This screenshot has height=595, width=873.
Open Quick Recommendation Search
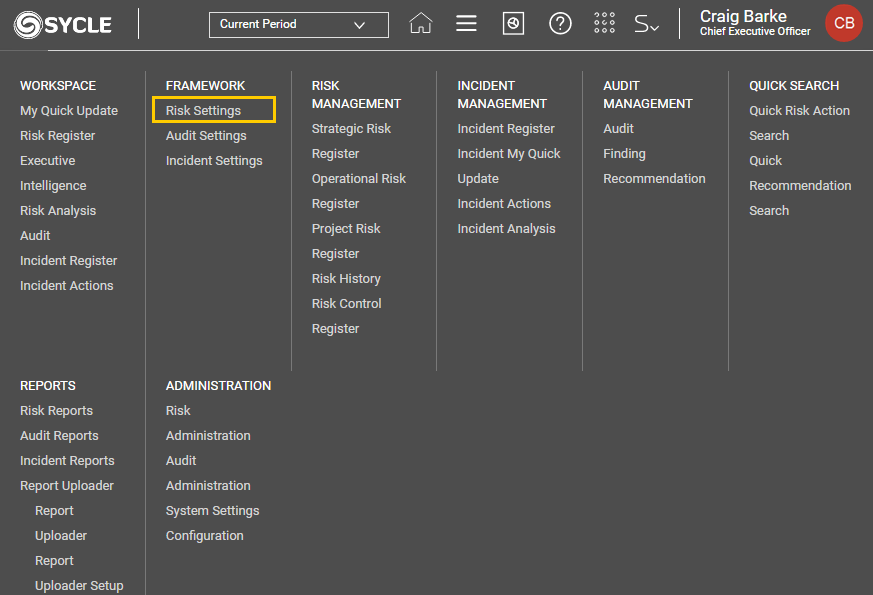click(x=800, y=185)
